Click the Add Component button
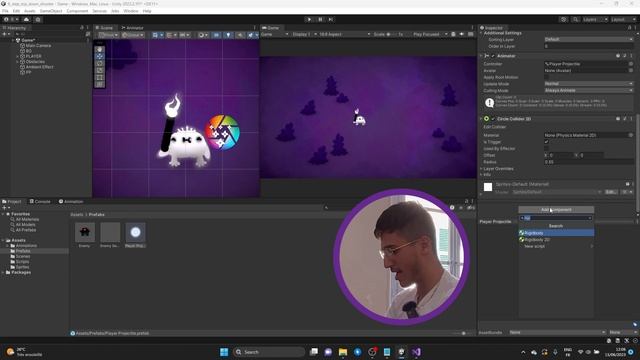This screenshot has height=360, width=640. coord(556,210)
